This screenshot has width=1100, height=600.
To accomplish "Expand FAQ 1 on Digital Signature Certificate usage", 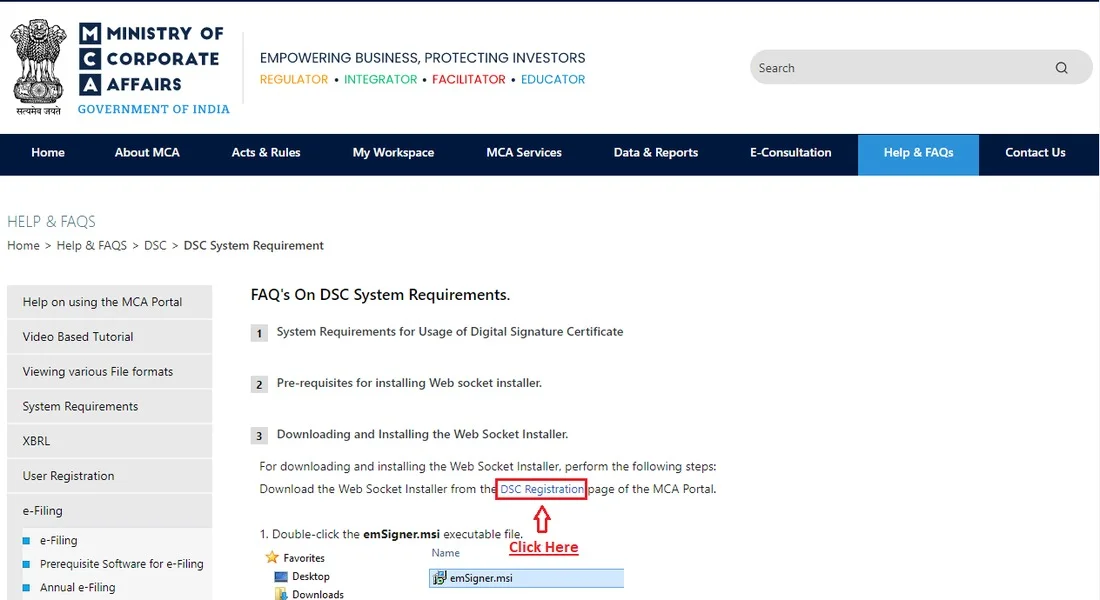I will pos(450,331).
